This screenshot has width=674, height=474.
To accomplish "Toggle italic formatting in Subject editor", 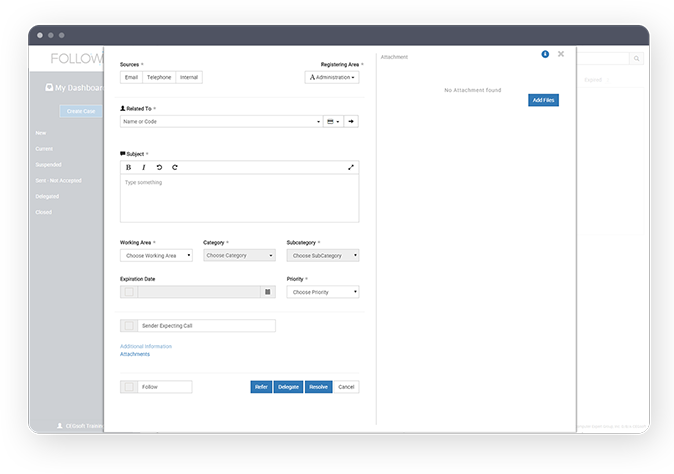I will [144, 167].
